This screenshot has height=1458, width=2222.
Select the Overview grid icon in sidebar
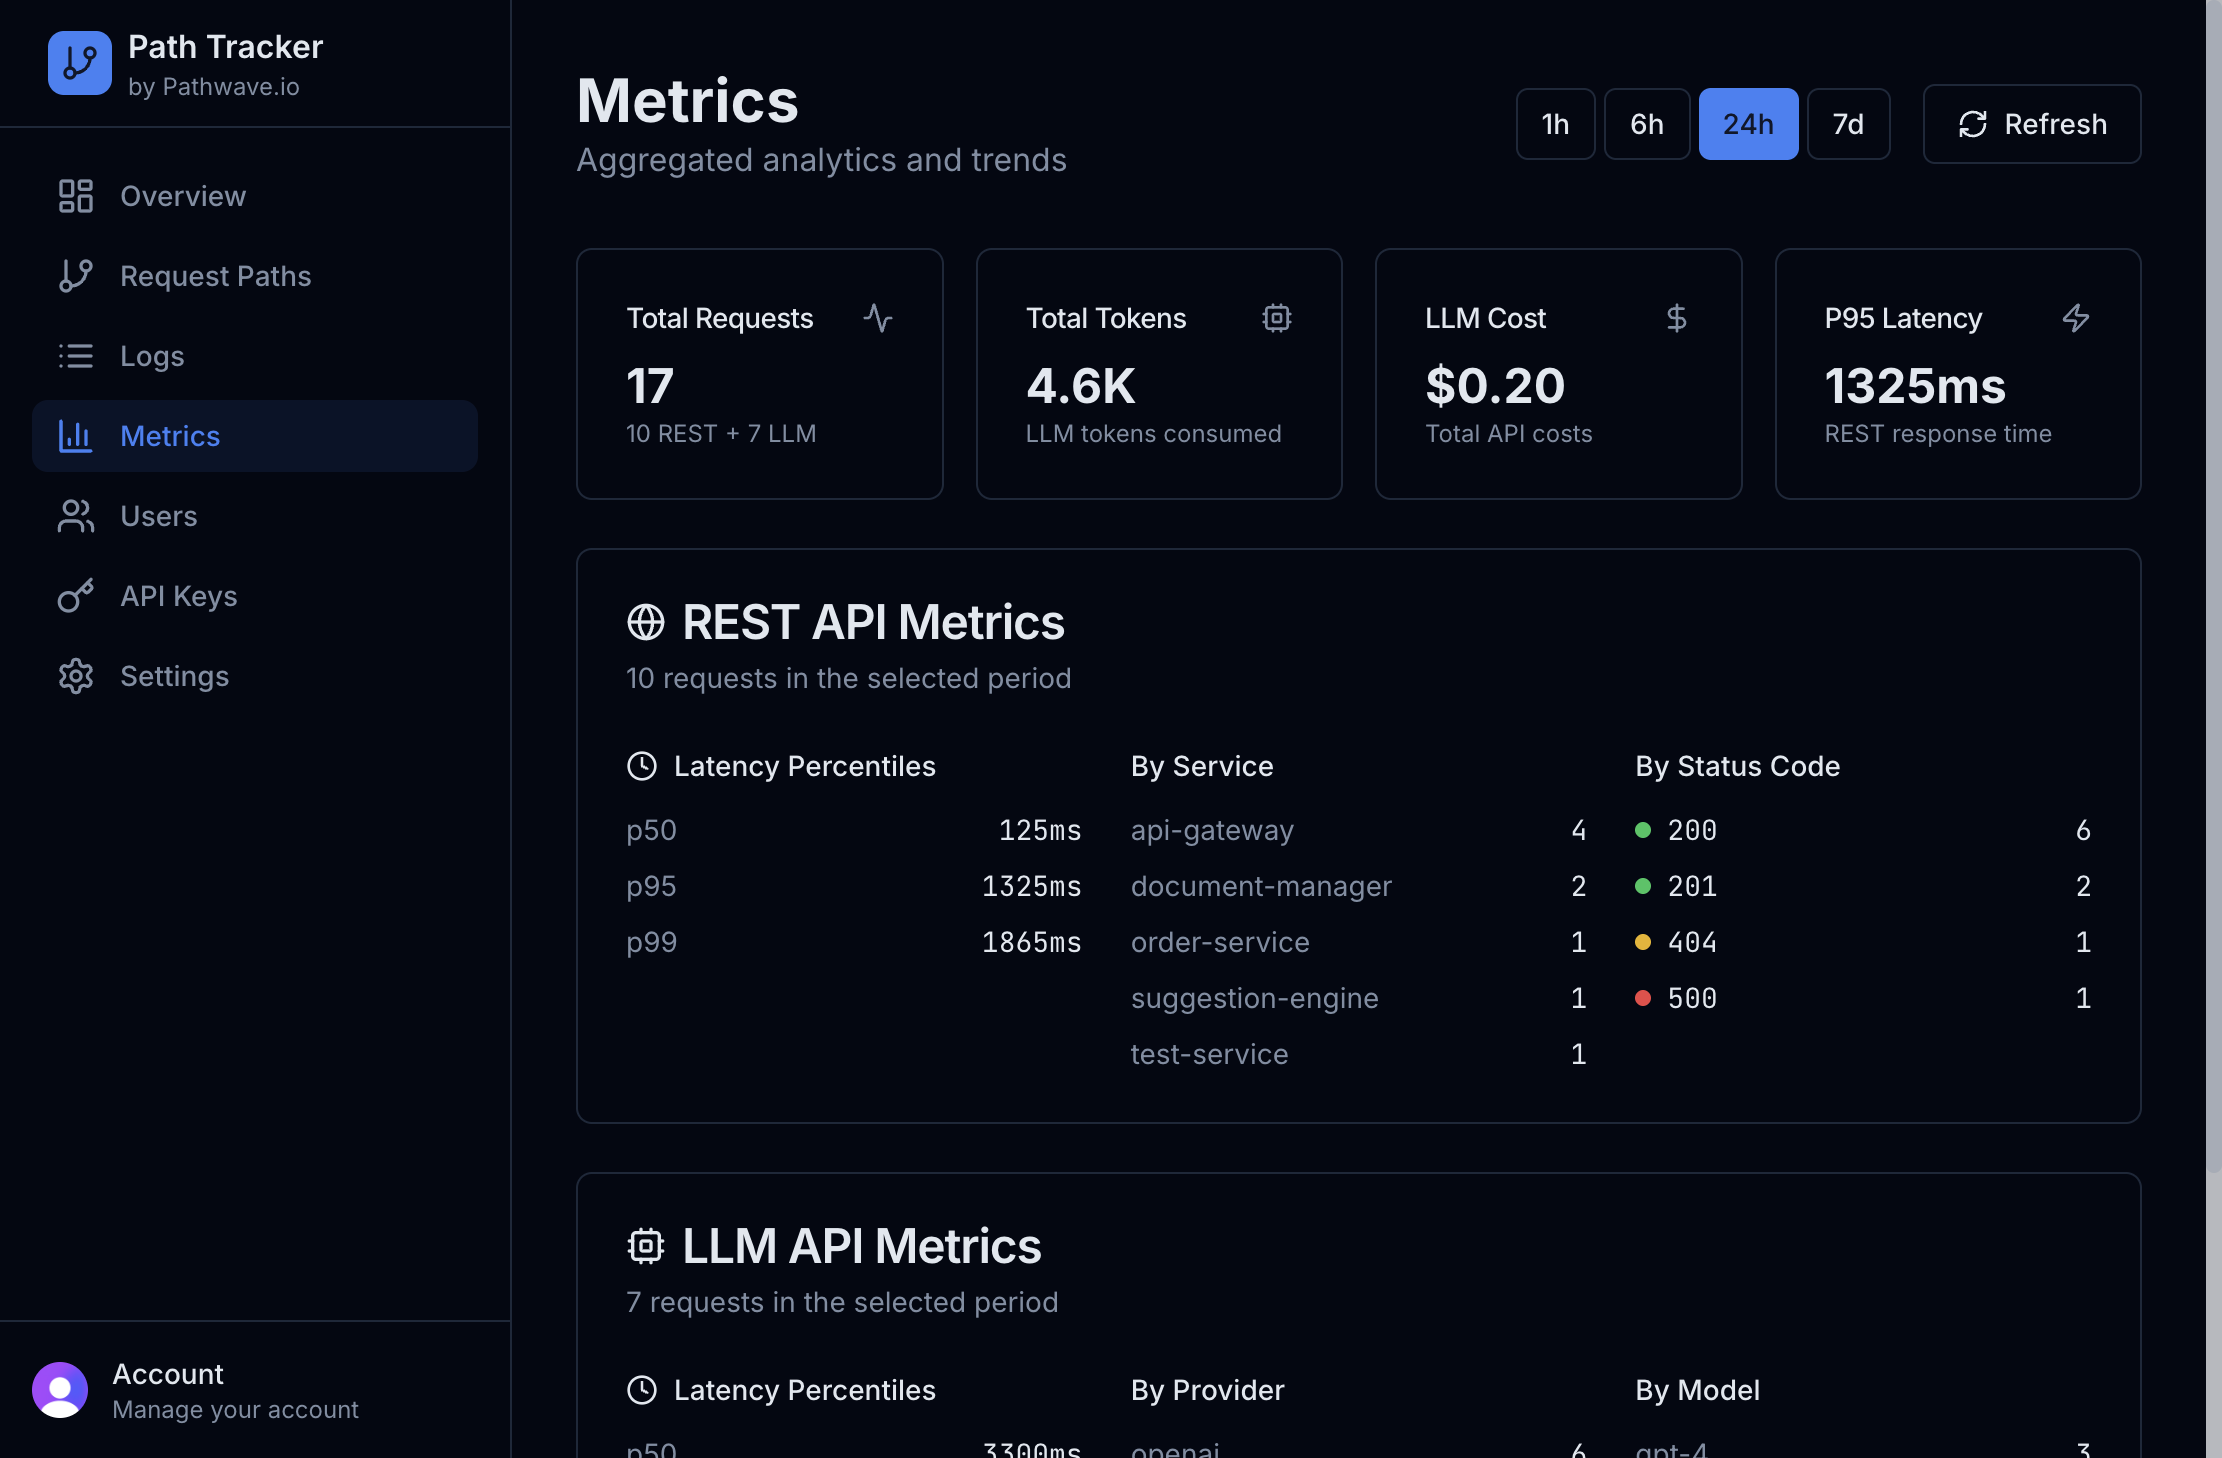pos(75,196)
